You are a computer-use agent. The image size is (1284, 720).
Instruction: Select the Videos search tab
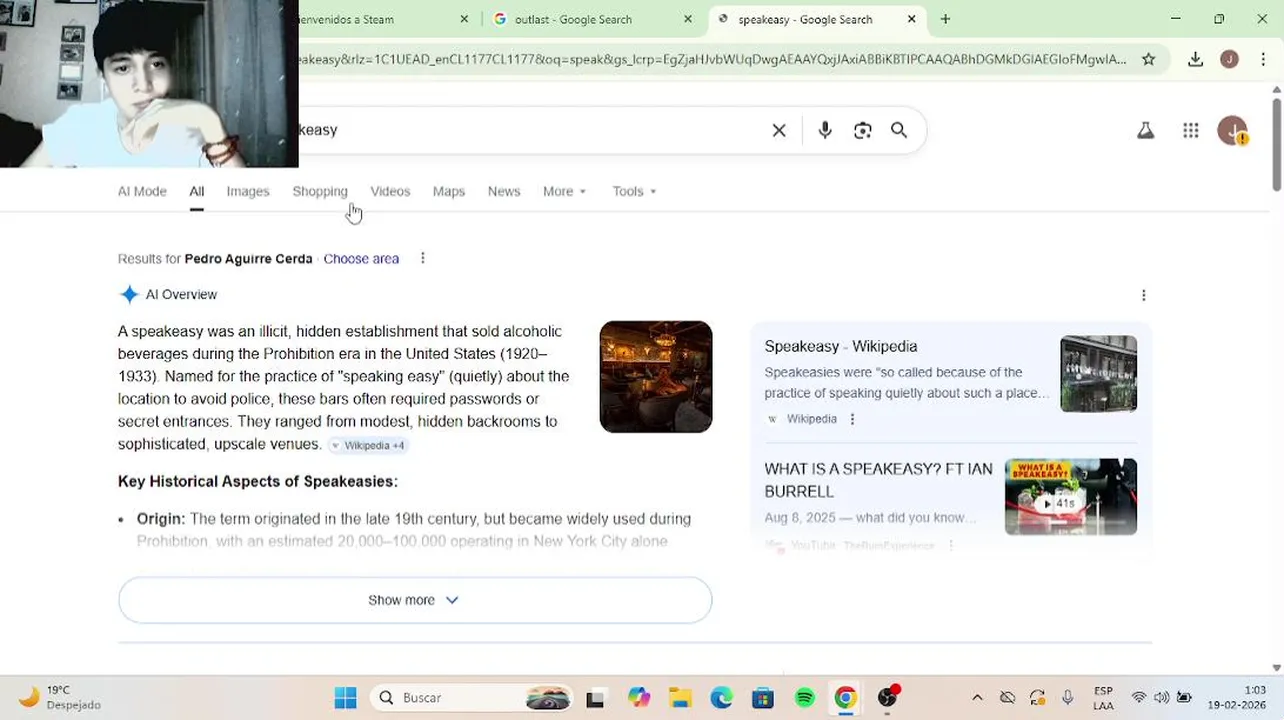click(x=390, y=191)
